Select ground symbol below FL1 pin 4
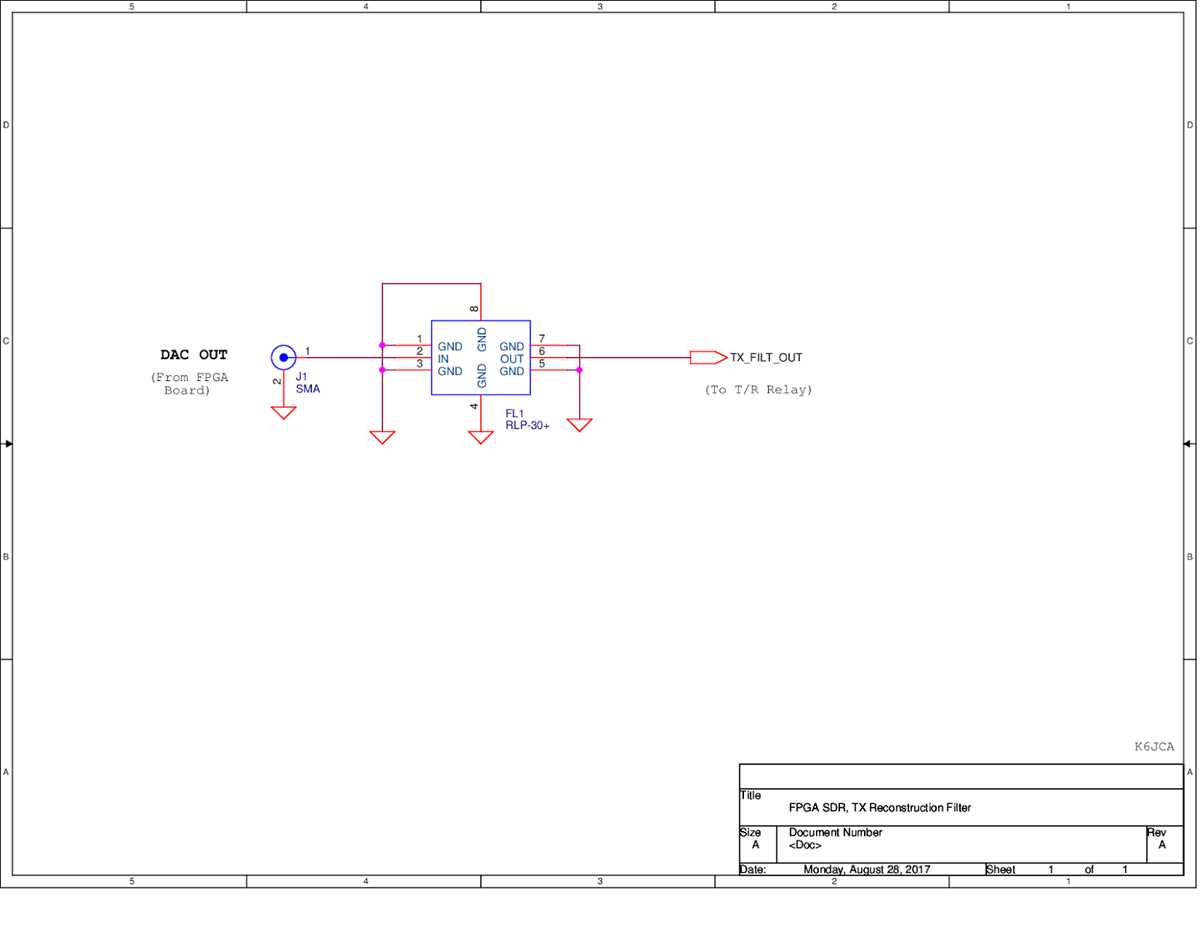Image resolution: width=1200 pixels, height=927 pixels. coord(481,437)
